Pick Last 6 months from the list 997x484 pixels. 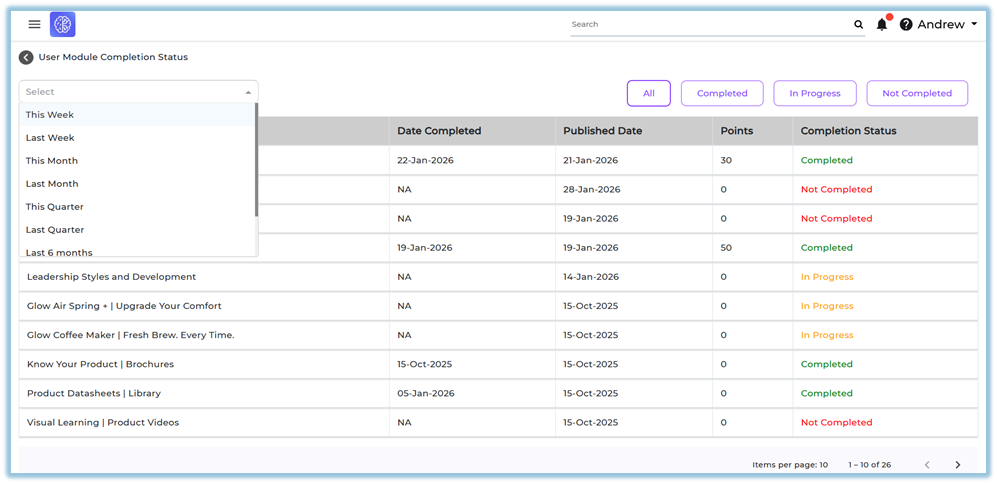click(59, 252)
